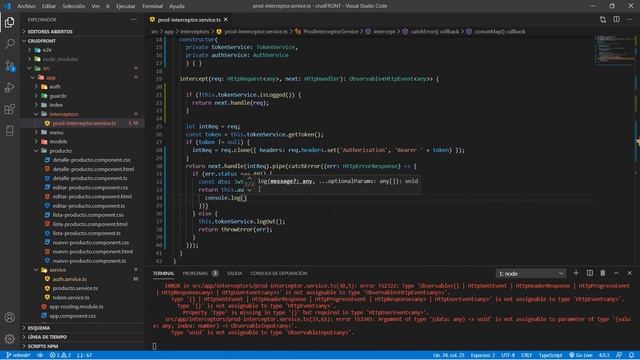Image resolution: width=640 pixels, height=360 pixels.
Task: Click the Explorer more actions ellipsis
Action: [134, 20]
